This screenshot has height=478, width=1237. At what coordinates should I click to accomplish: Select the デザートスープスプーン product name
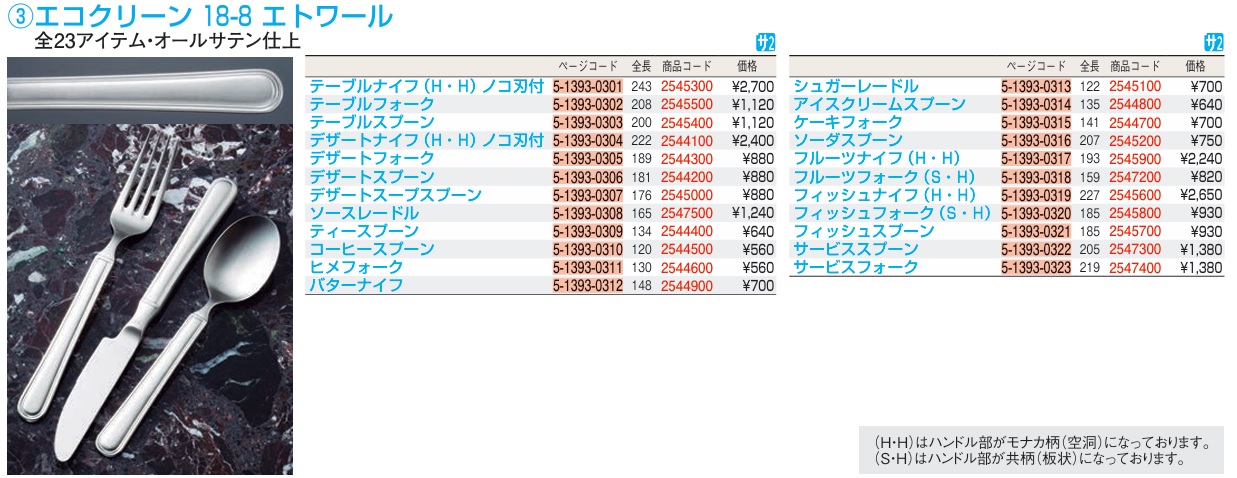395,195
